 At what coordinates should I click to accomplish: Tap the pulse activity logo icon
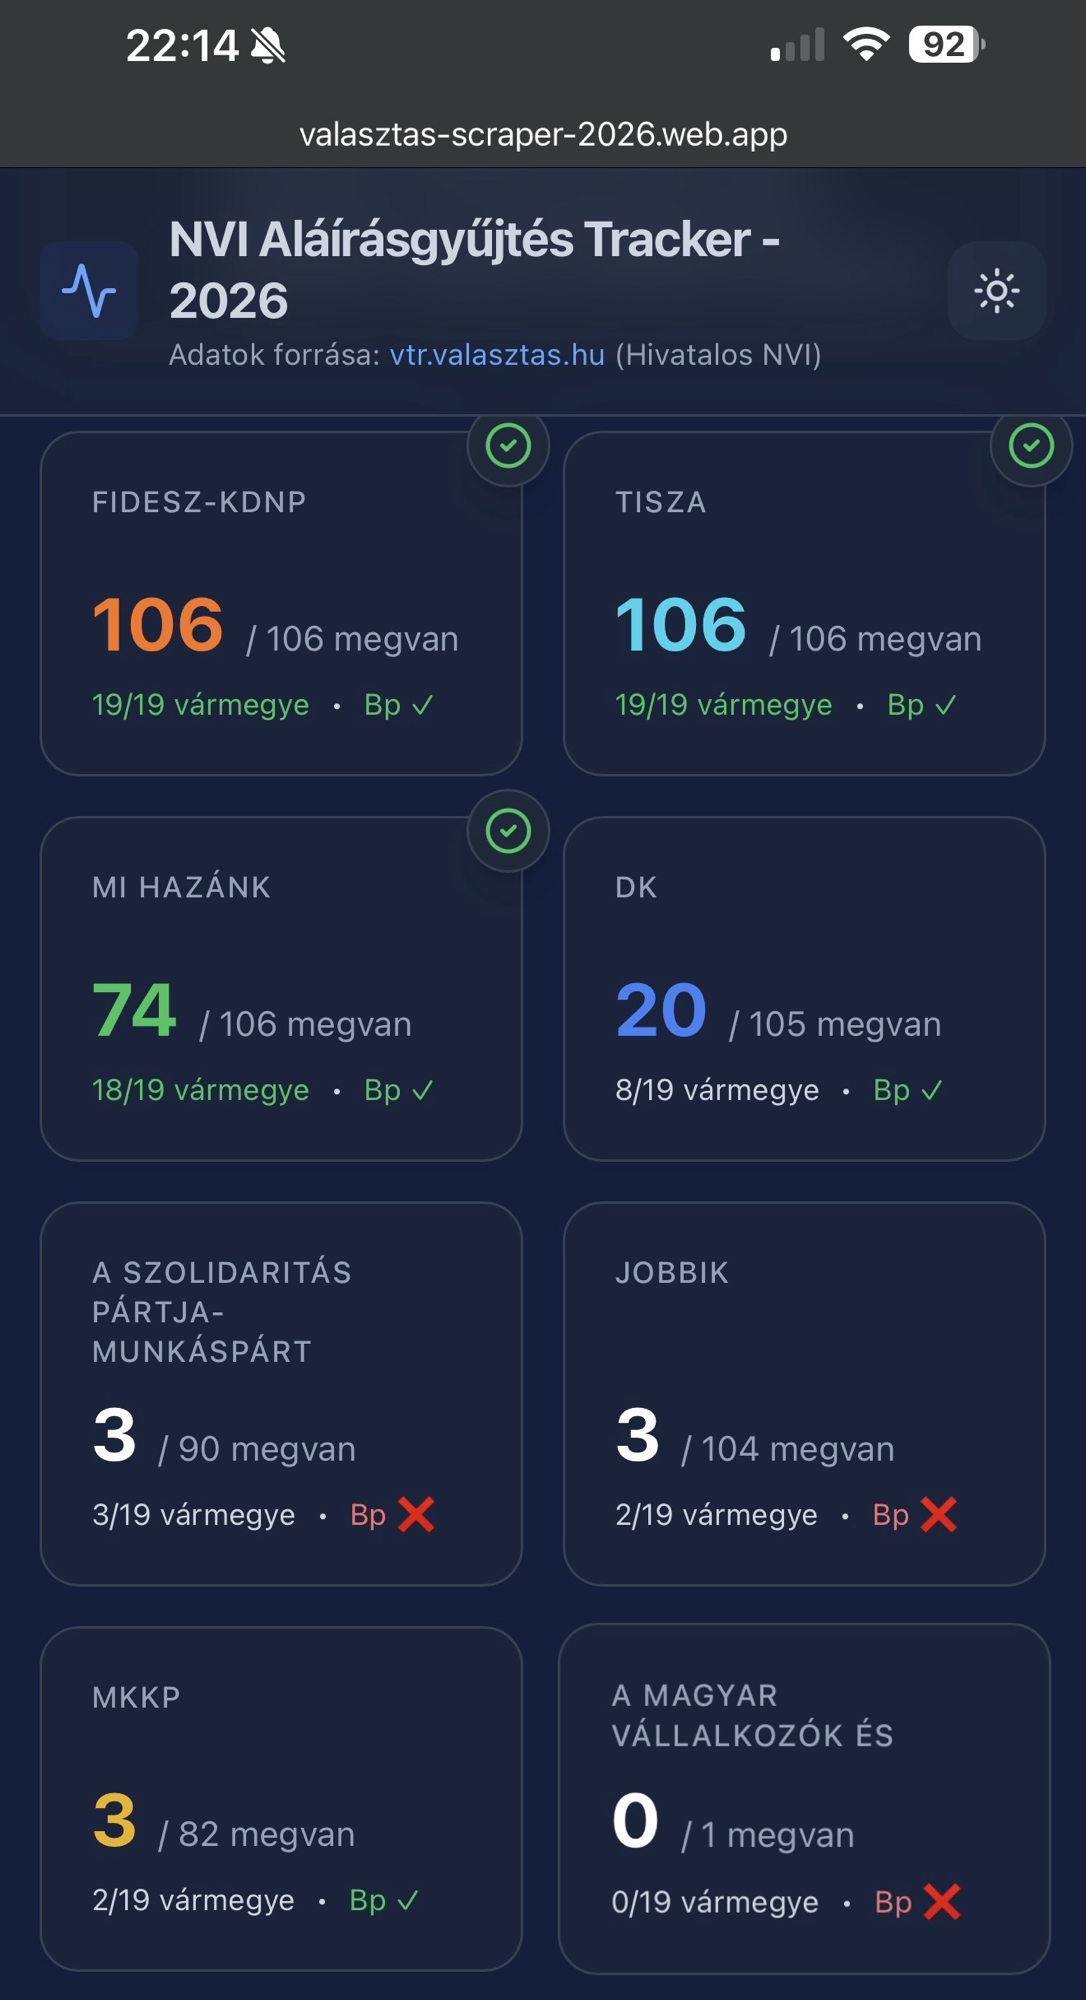89,291
